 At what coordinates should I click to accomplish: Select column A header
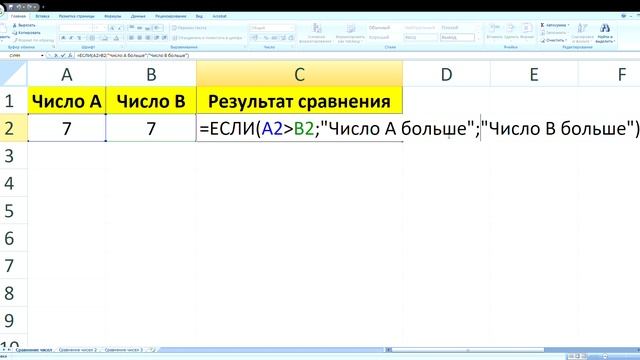click(x=67, y=74)
